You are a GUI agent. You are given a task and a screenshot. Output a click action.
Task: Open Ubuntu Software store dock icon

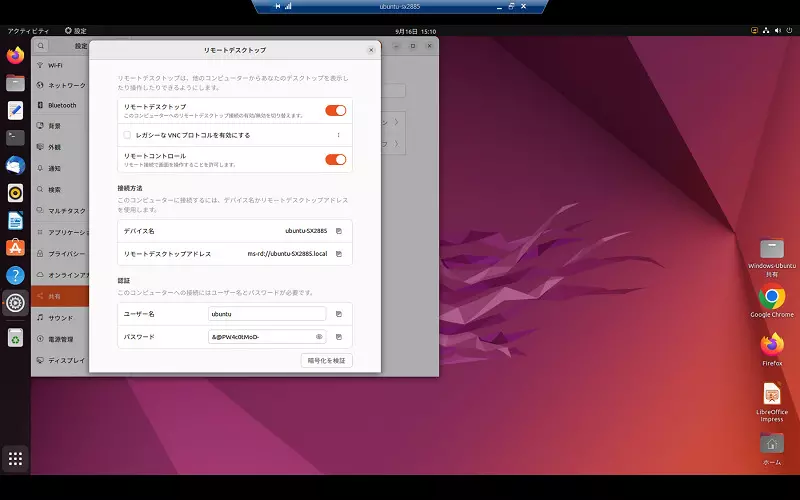(15, 248)
